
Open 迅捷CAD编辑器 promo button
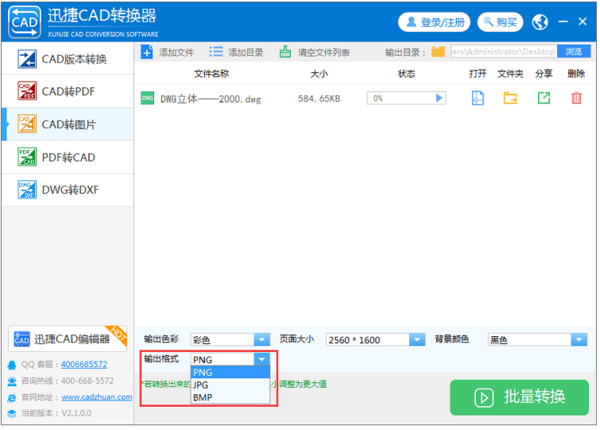68,339
